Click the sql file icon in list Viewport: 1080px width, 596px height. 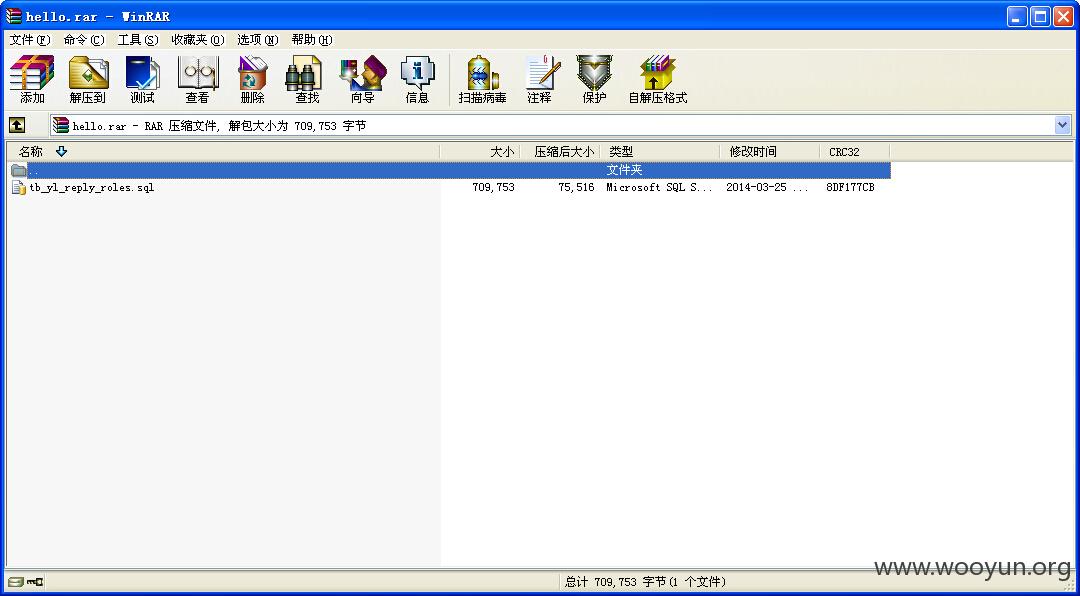pos(19,187)
